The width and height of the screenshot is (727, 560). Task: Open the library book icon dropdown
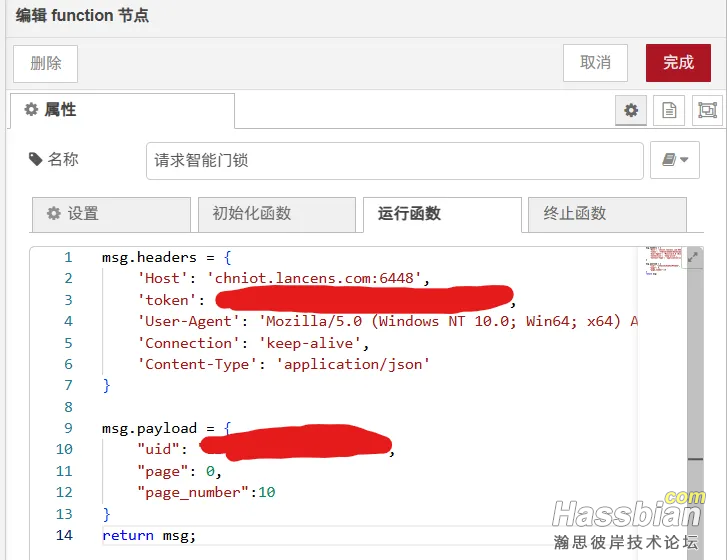point(675,160)
